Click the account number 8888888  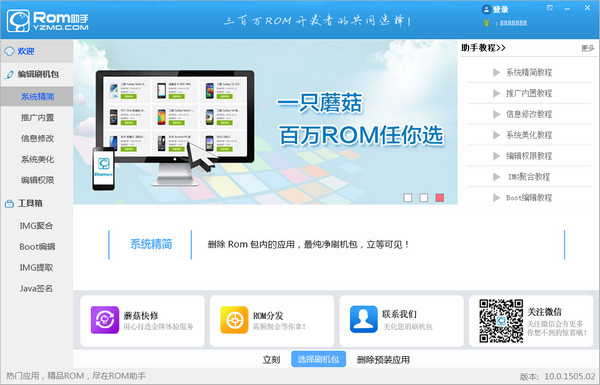tap(513, 23)
